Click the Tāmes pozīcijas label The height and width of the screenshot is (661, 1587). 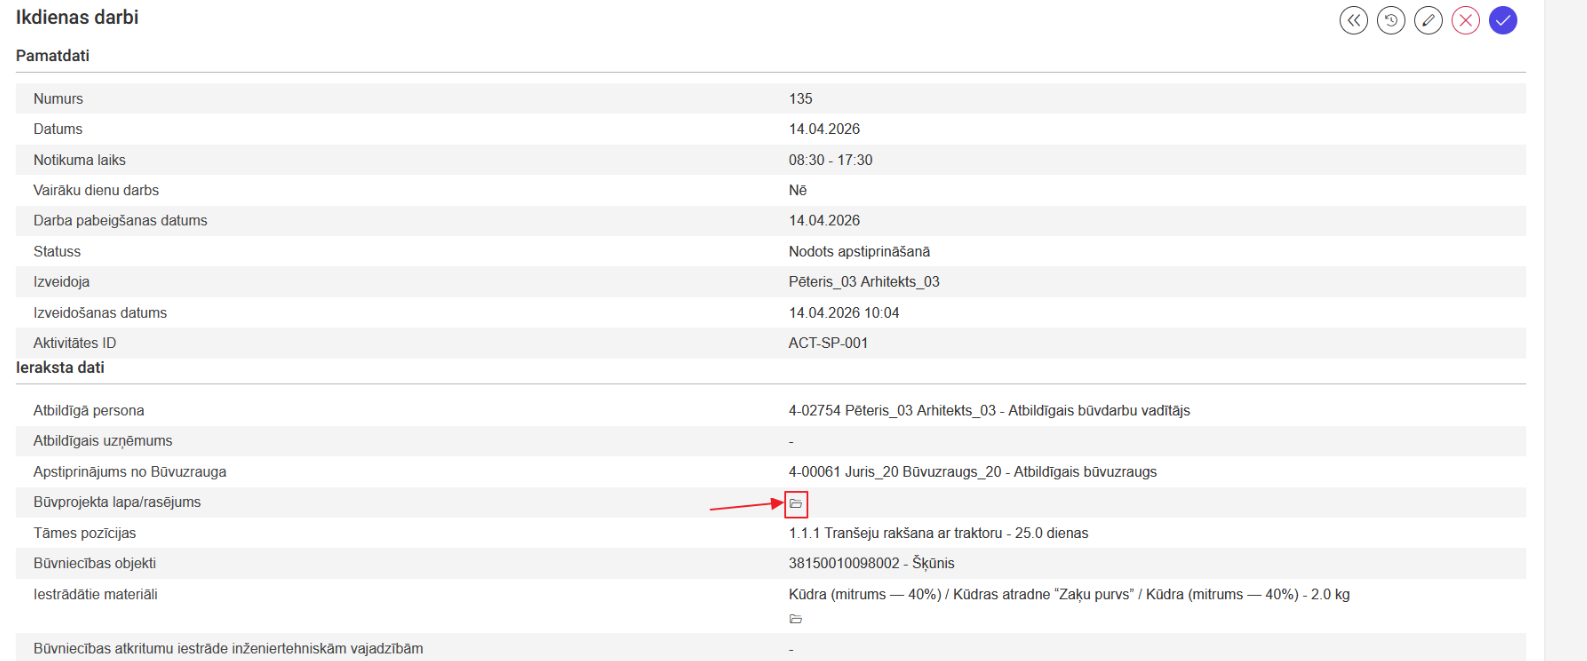(x=85, y=533)
